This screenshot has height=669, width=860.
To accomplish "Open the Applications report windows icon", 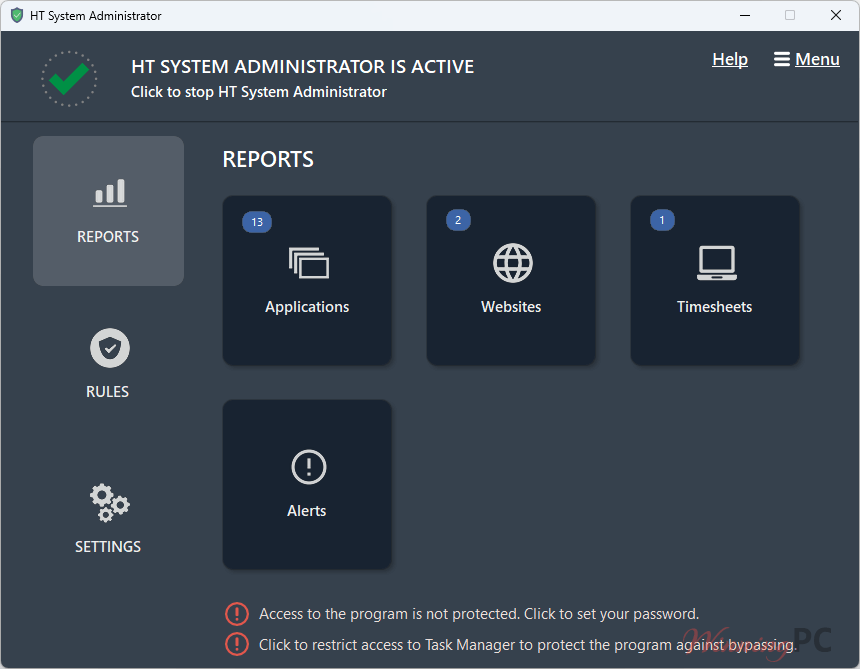I will [309, 263].
